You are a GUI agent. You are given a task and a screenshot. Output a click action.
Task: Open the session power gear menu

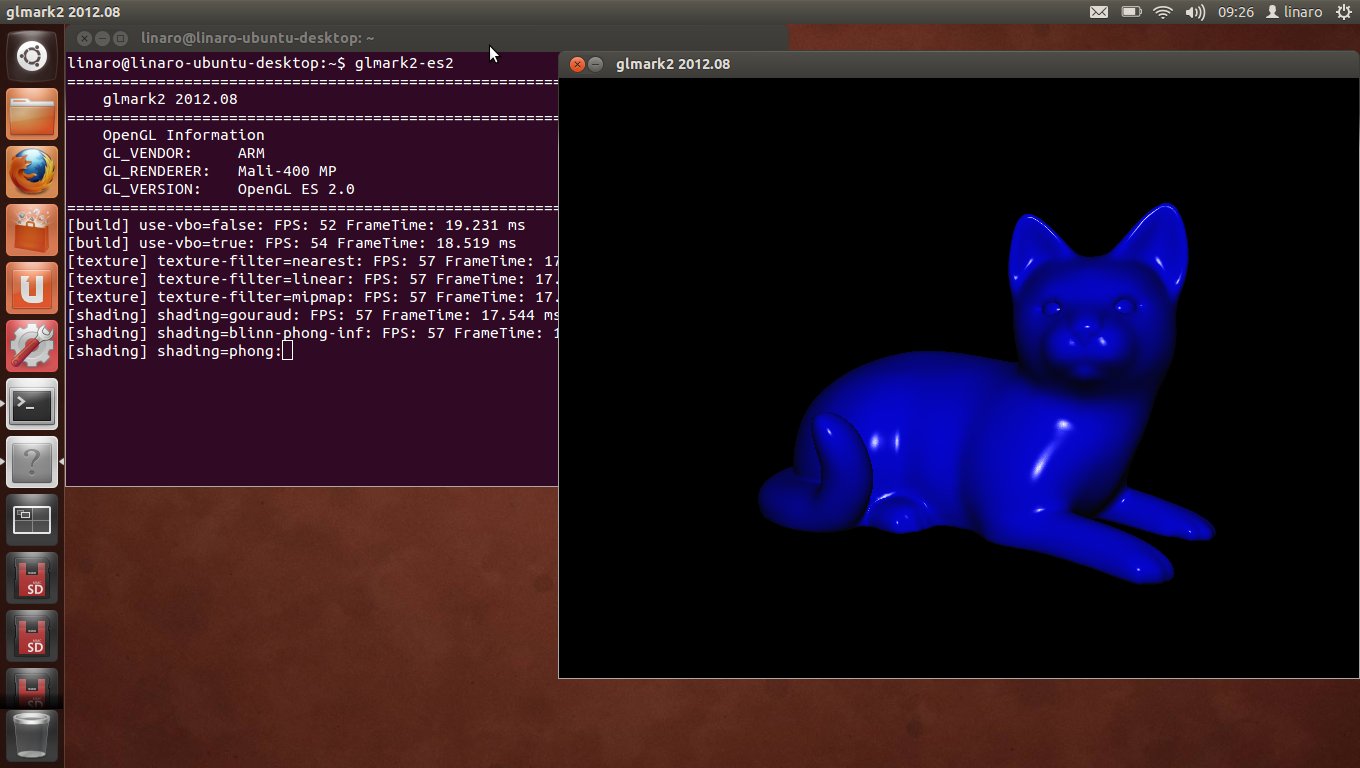[1342, 12]
